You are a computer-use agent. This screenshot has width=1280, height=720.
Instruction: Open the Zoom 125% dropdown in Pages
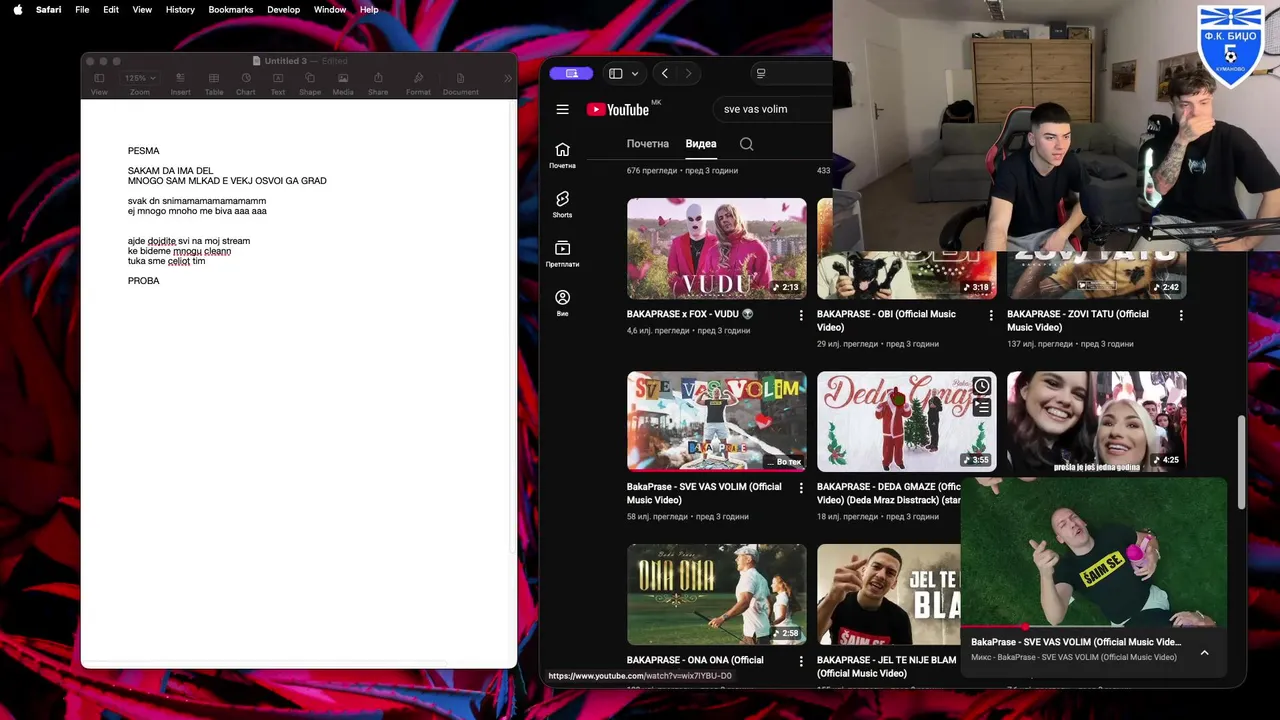[x=139, y=83]
